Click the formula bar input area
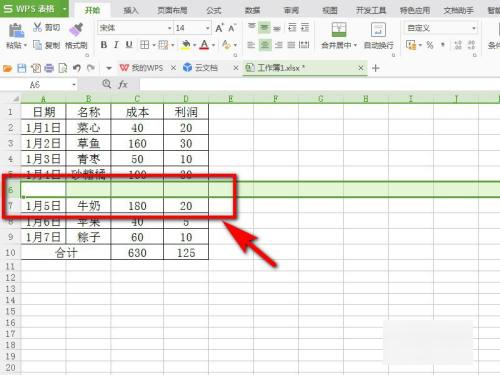Image resolution: width=500 pixels, height=375 pixels. 320,85
